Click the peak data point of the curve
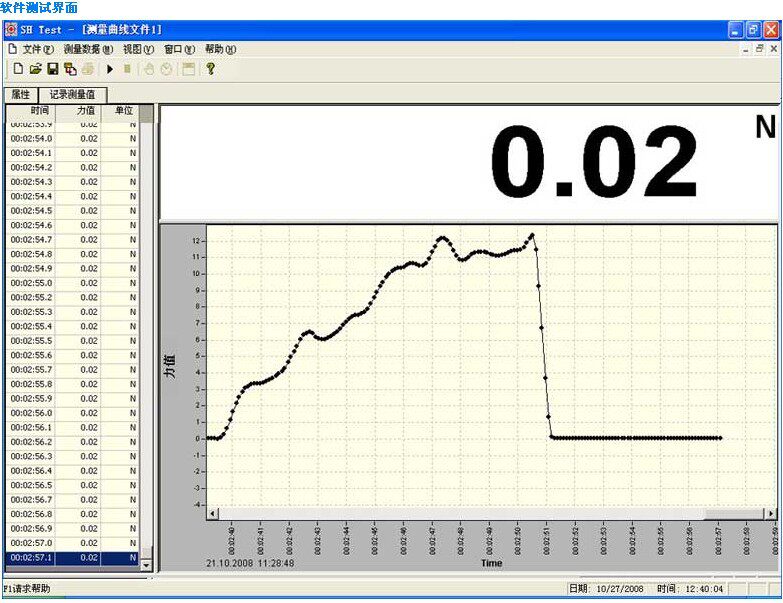The height and width of the screenshot is (603, 783). [x=532, y=235]
